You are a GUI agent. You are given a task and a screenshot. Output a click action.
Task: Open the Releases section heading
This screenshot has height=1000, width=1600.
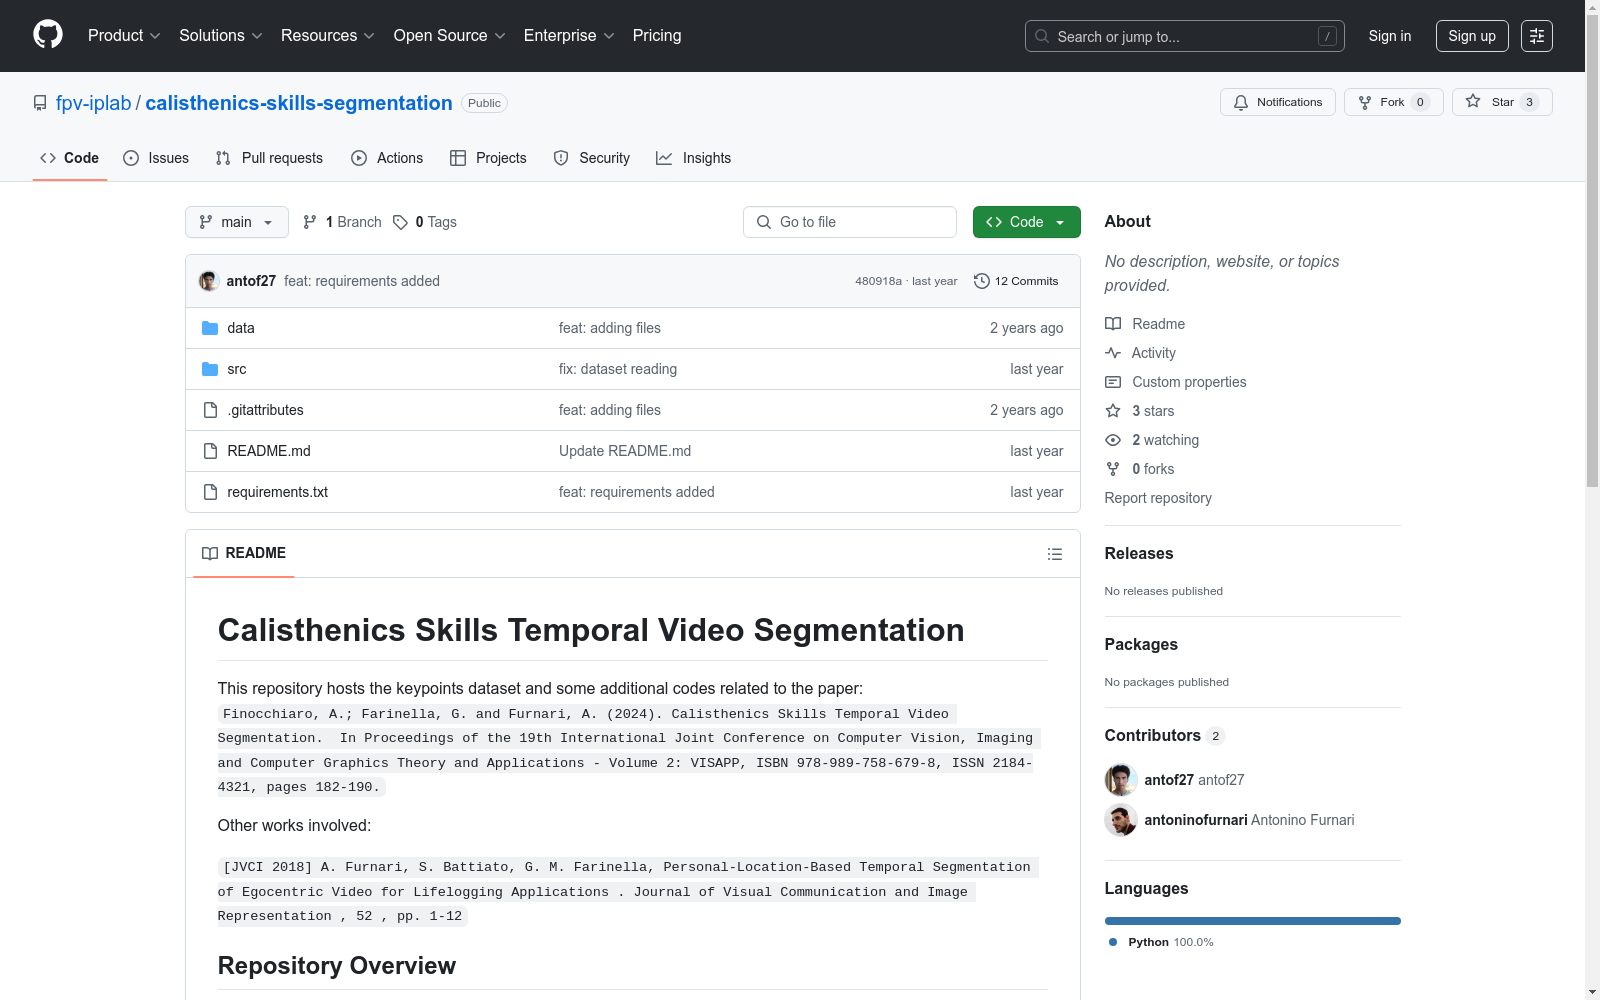point(1139,554)
